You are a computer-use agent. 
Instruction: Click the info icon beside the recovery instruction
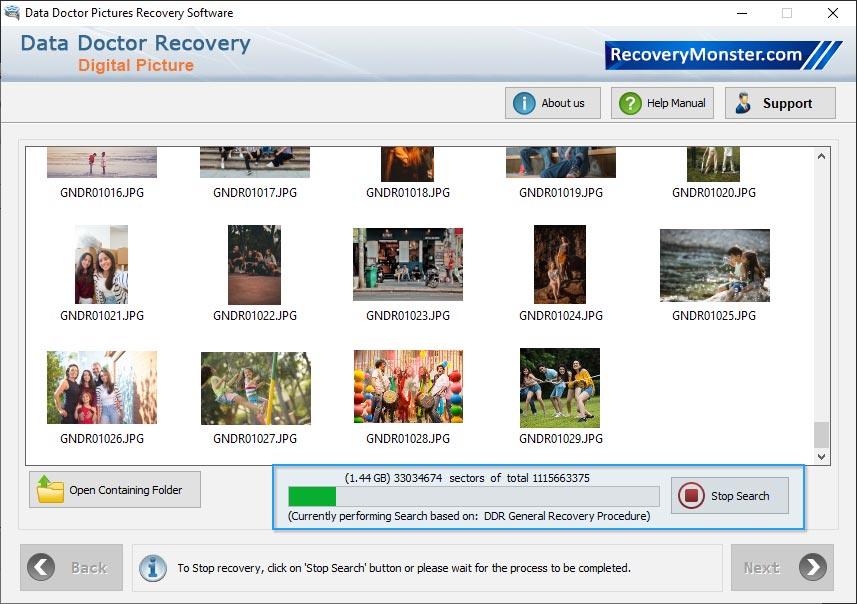point(152,567)
